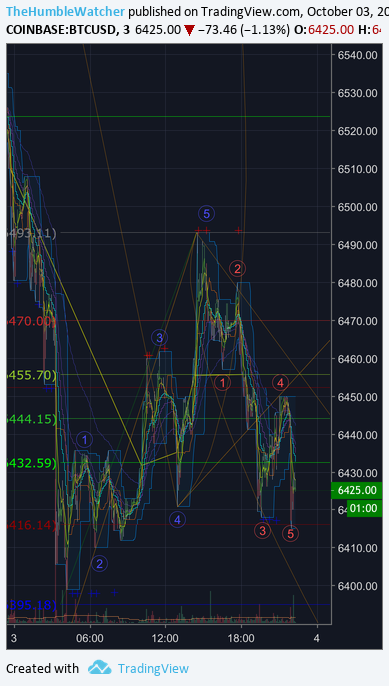Click the red 416.14 level label

[32, 525]
